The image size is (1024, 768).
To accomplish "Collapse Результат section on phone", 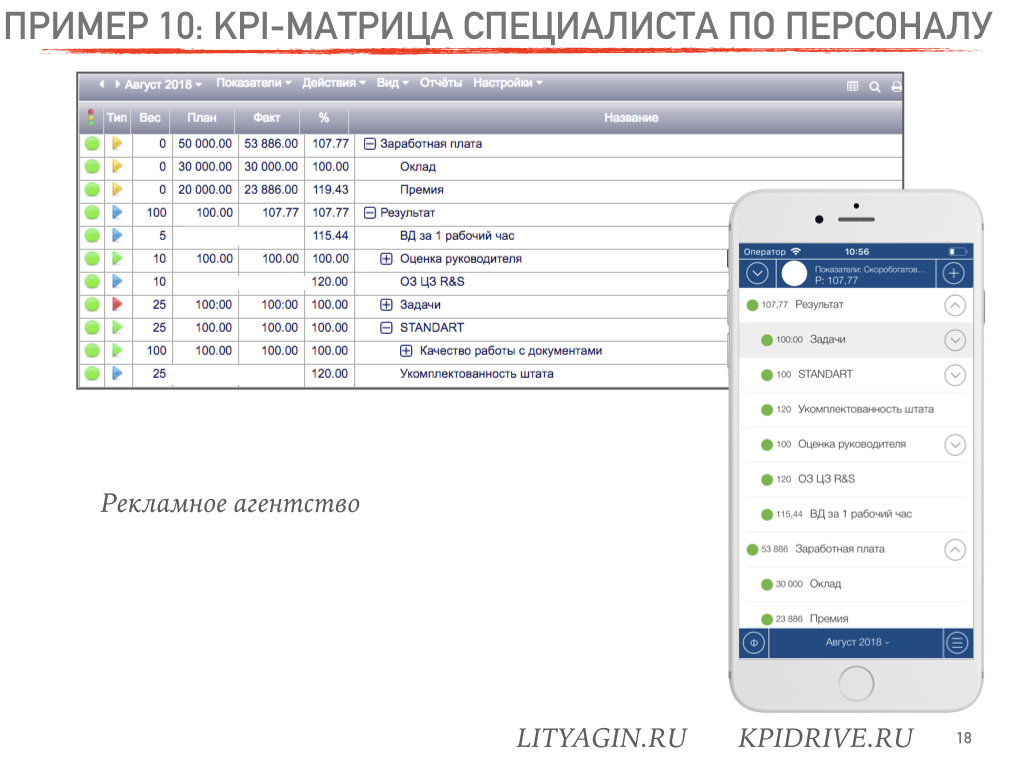I will click(955, 305).
